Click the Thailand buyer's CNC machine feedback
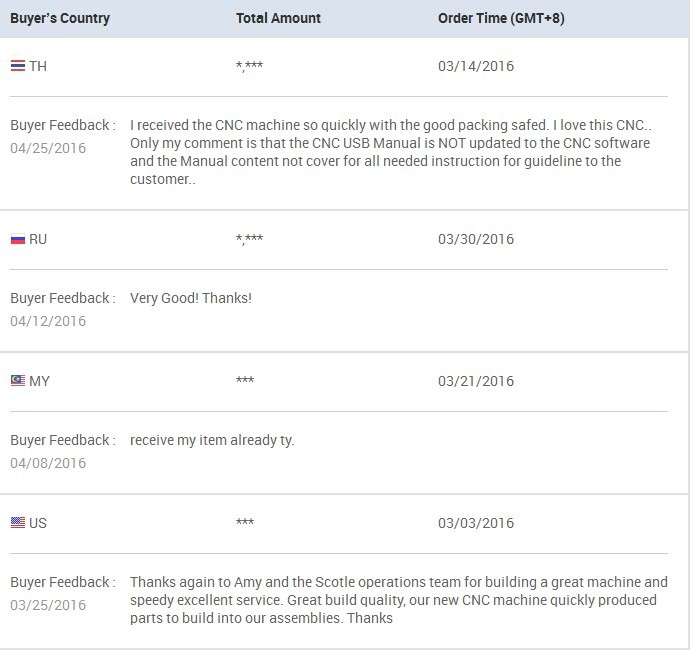Image resolution: width=692 pixels, height=650 pixels. pos(390,152)
